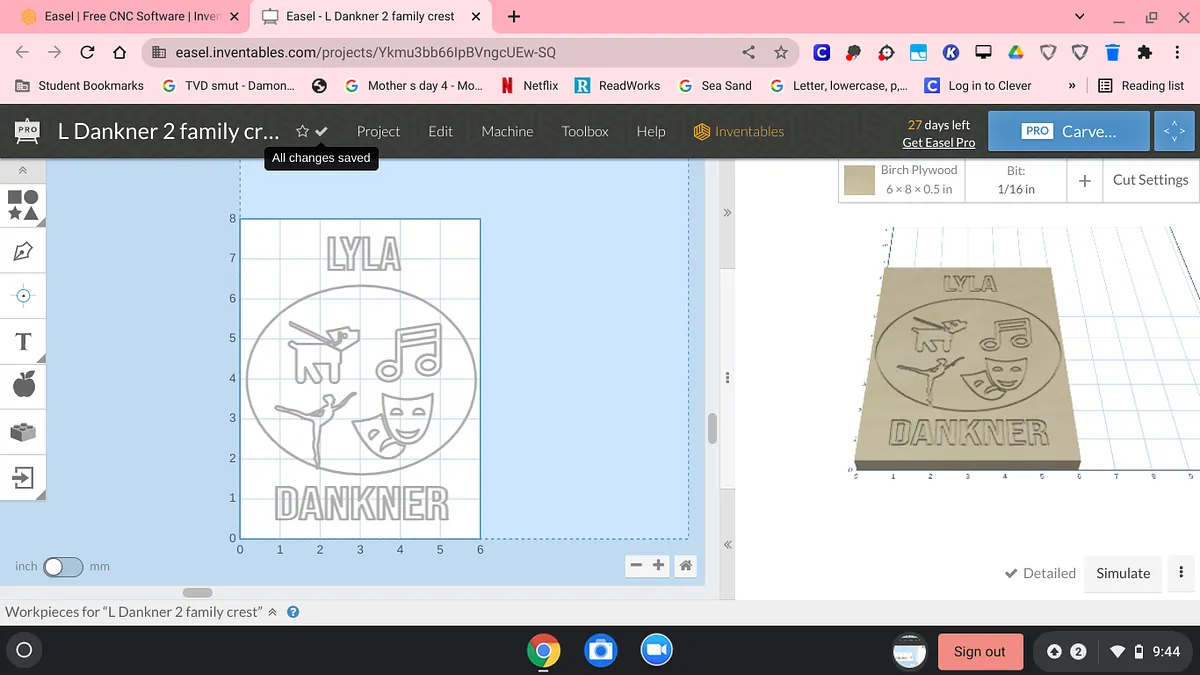The image size is (1200, 675).
Task: Click the Get Easel Pro link
Action: pyautogui.click(x=938, y=143)
